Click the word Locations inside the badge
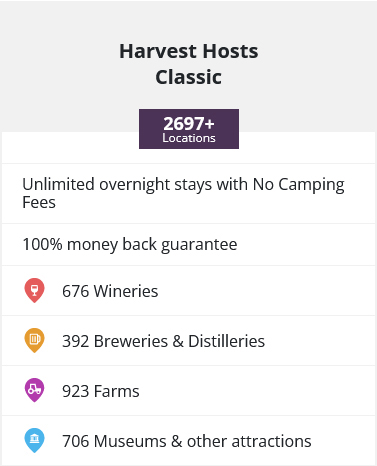The image size is (377, 466). [x=189, y=138]
